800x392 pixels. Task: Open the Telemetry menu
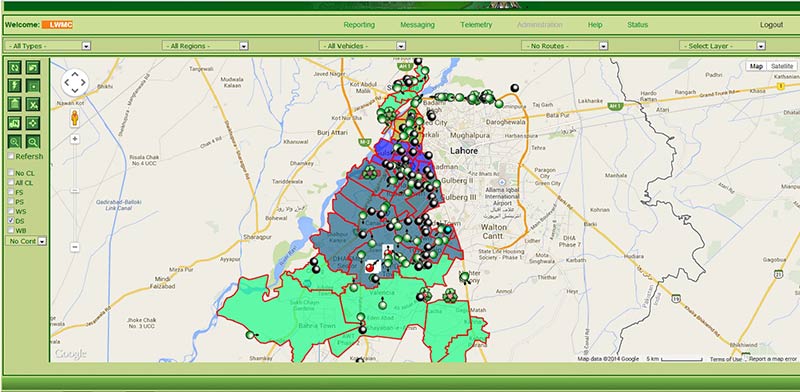coord(476,24)
